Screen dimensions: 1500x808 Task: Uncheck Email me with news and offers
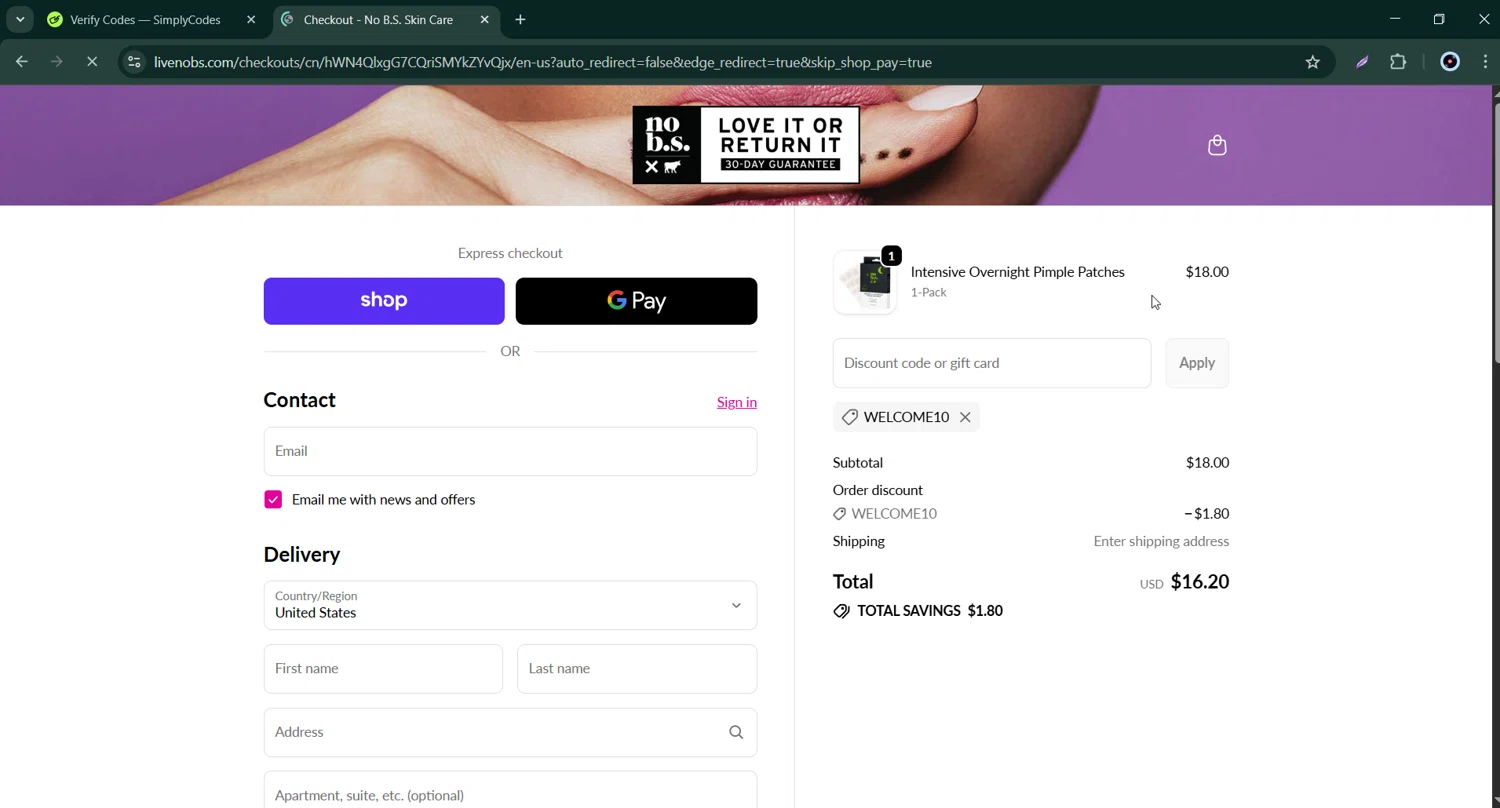coord(273,500)
